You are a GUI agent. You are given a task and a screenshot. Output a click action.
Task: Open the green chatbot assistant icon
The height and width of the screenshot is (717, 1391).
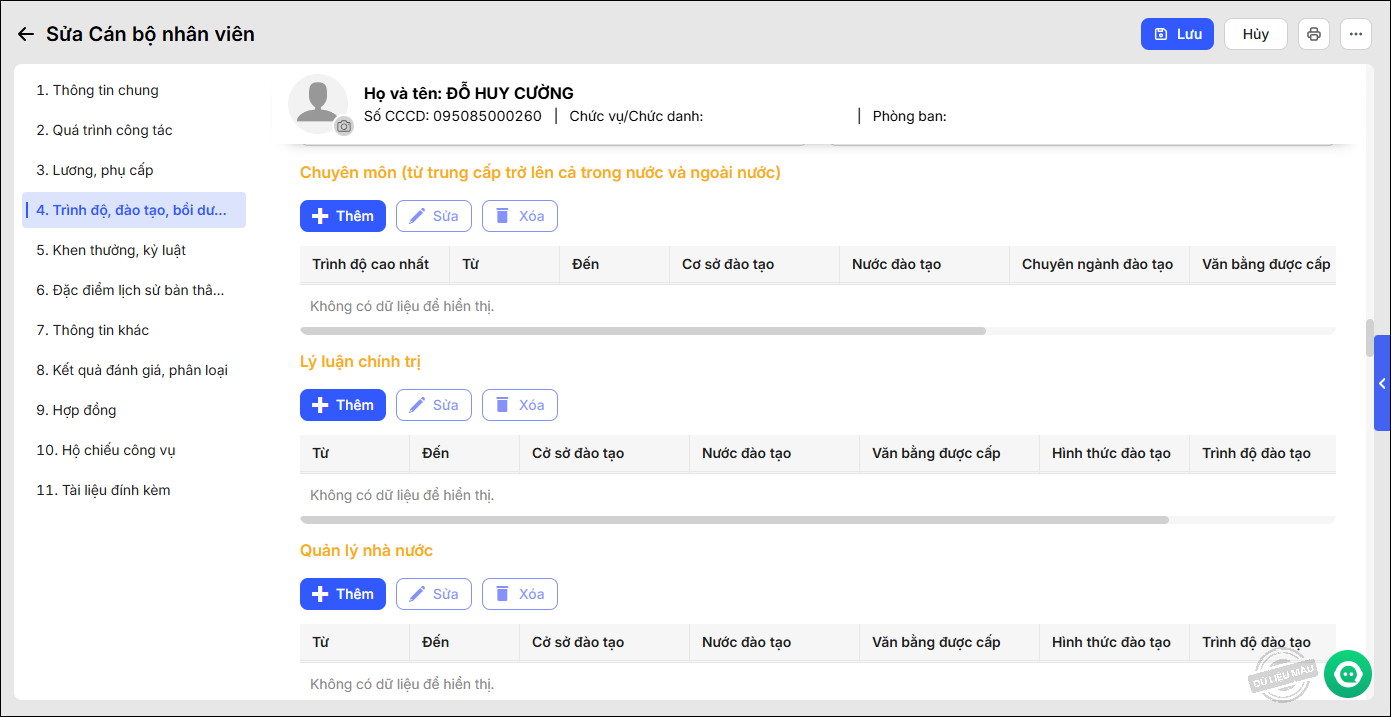coord(1347,674)
